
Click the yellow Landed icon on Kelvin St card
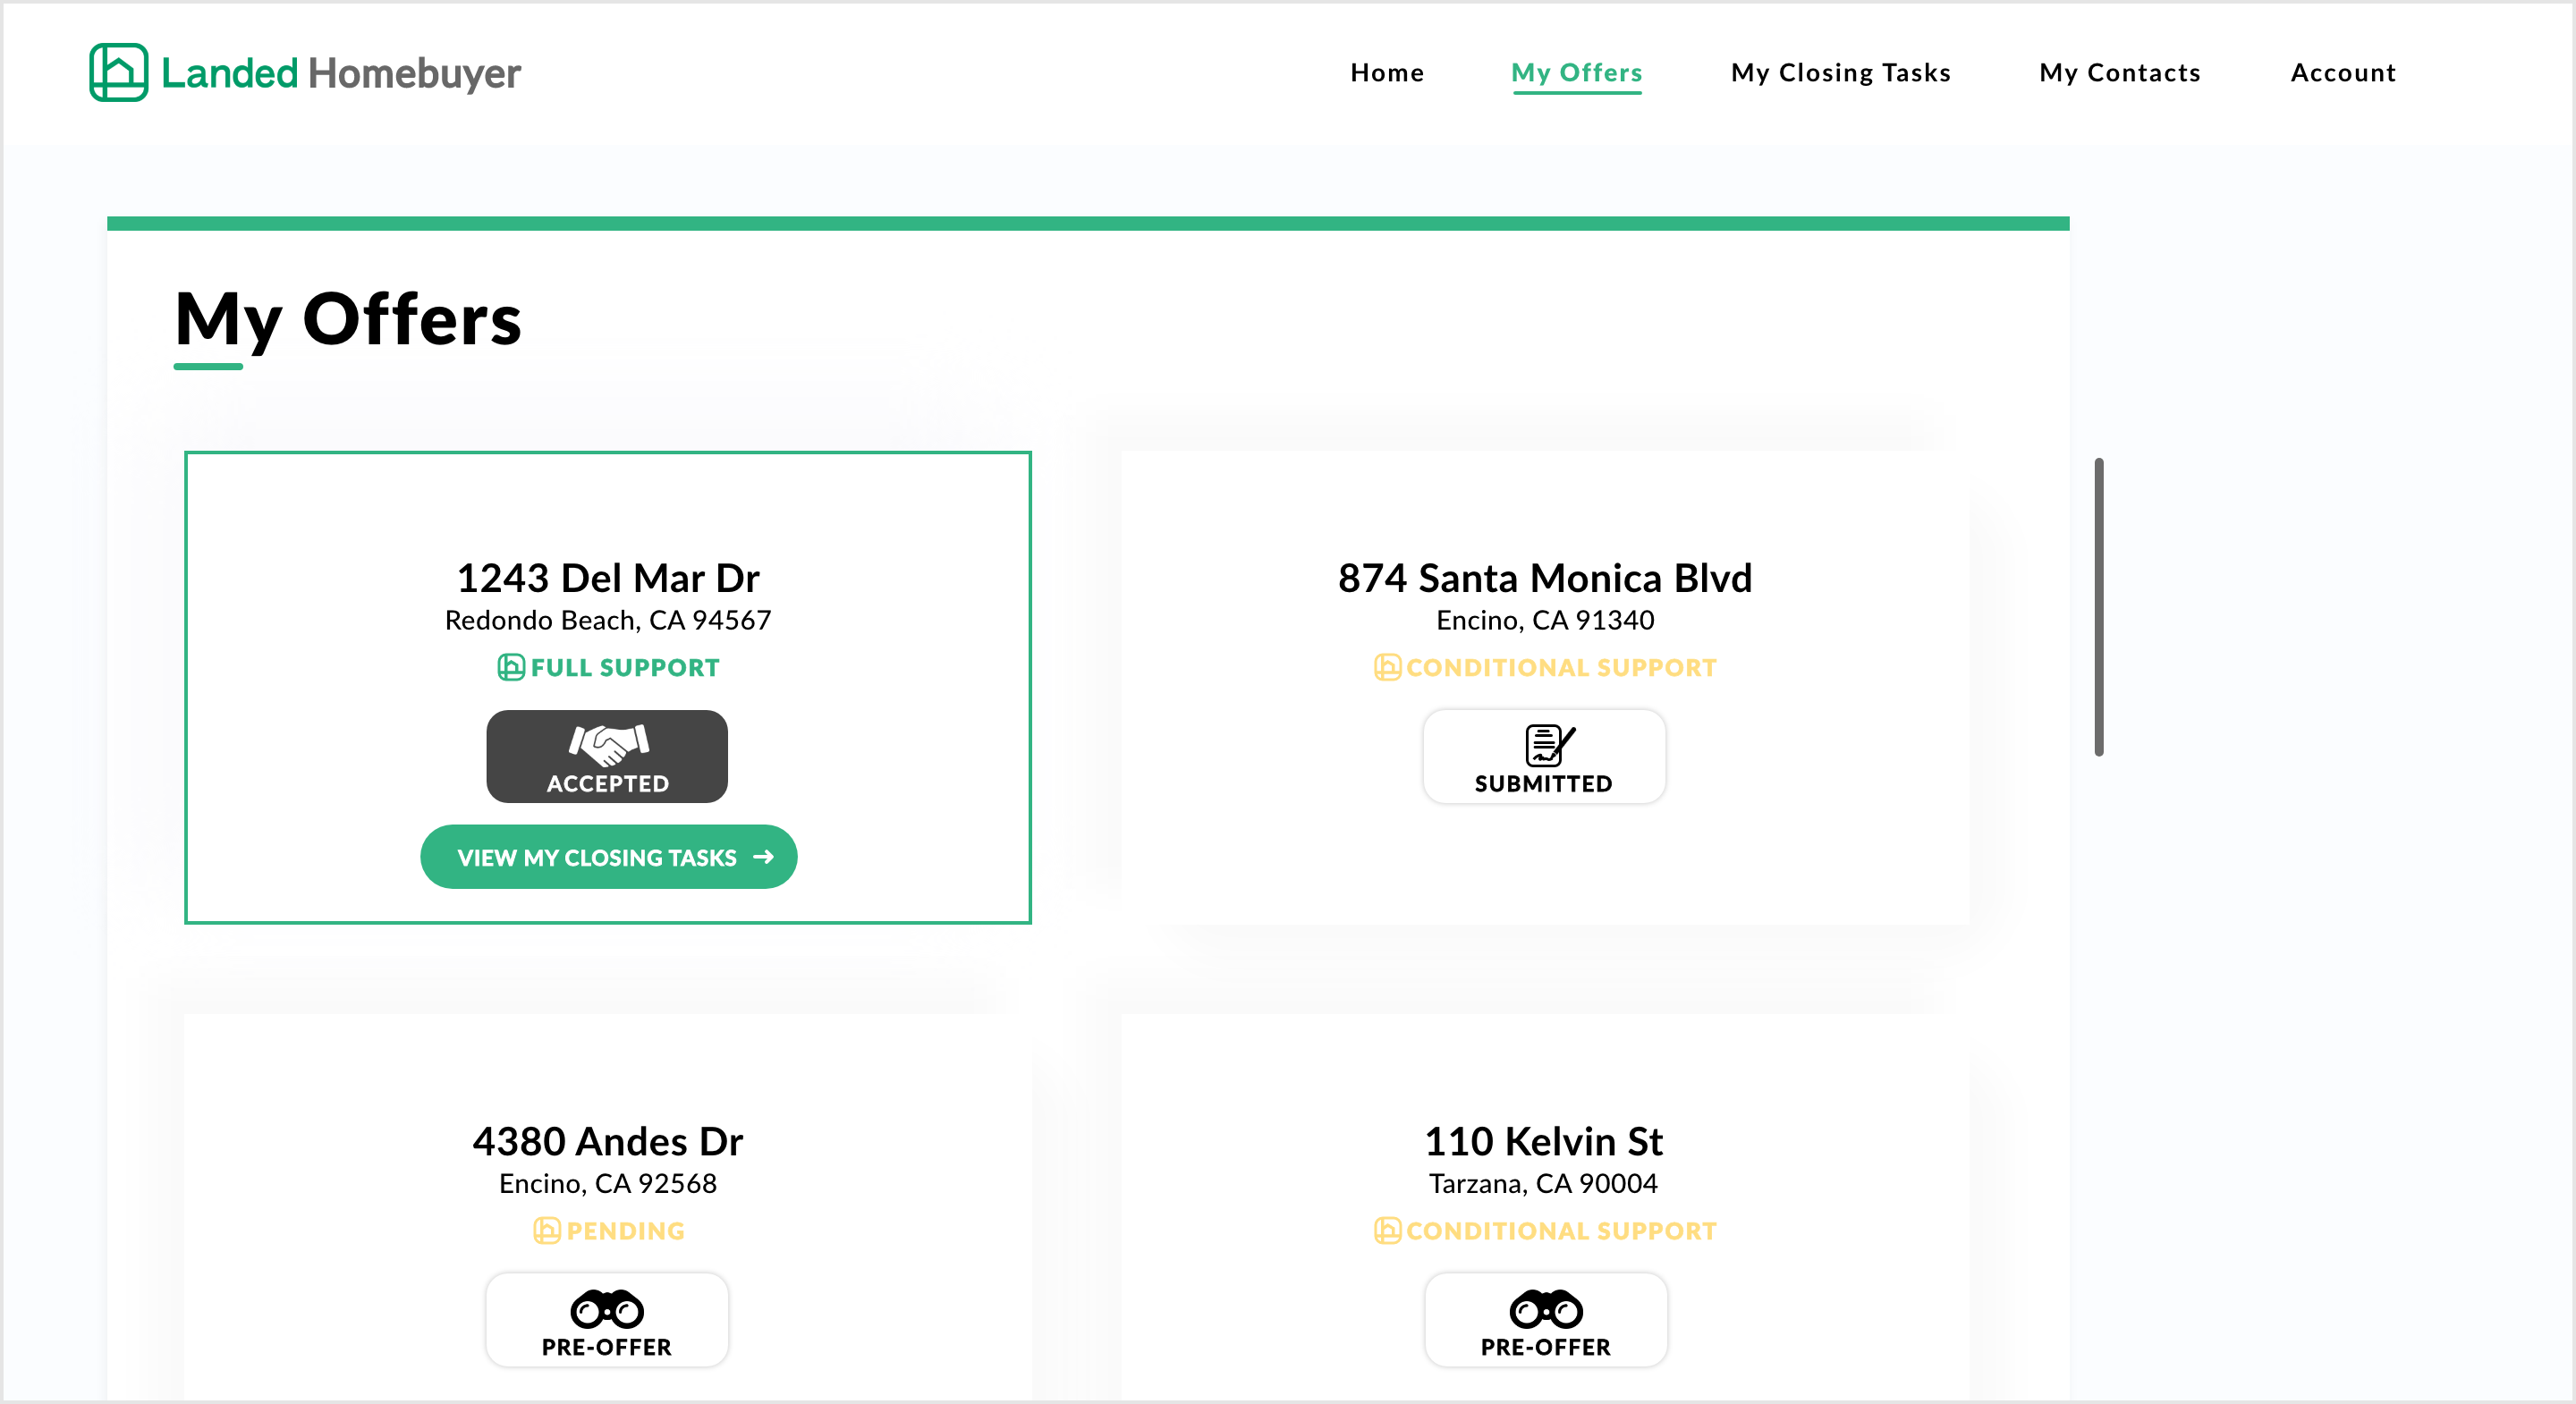1387,1230
